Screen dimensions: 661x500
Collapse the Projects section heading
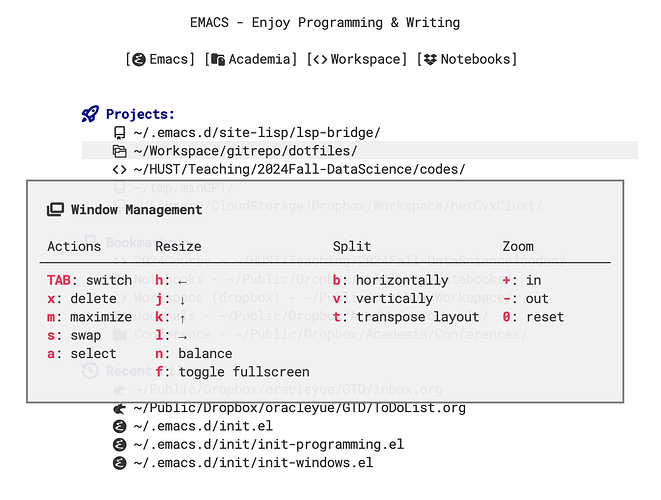click(140, 115)
